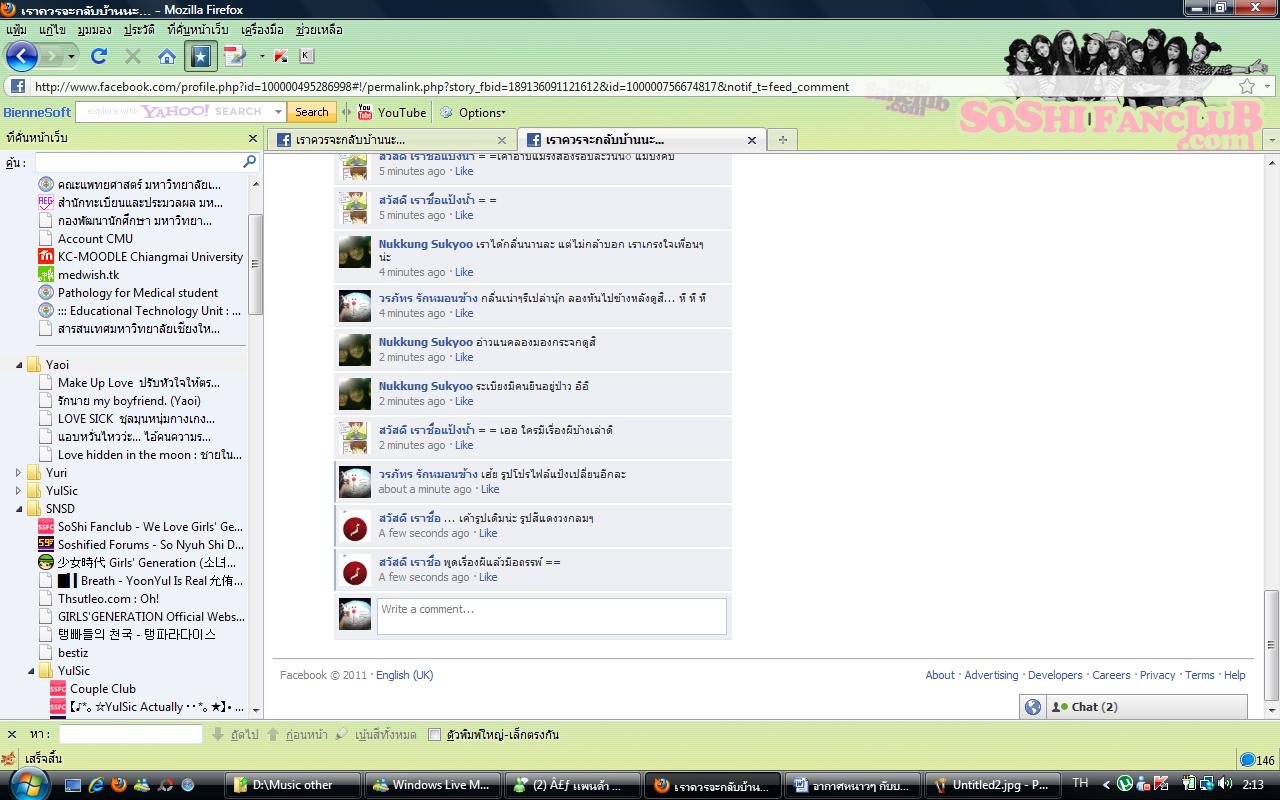Viewport: 1280px width, 800px height.
Task: Open the back/forward history dropdown arrow
Action: [70, 56]
